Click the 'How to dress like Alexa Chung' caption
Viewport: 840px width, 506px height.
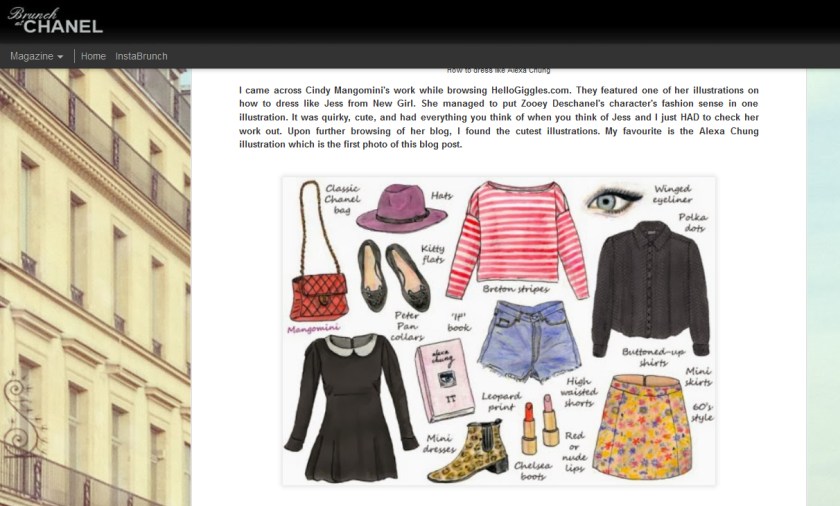[x=498, y=70]
